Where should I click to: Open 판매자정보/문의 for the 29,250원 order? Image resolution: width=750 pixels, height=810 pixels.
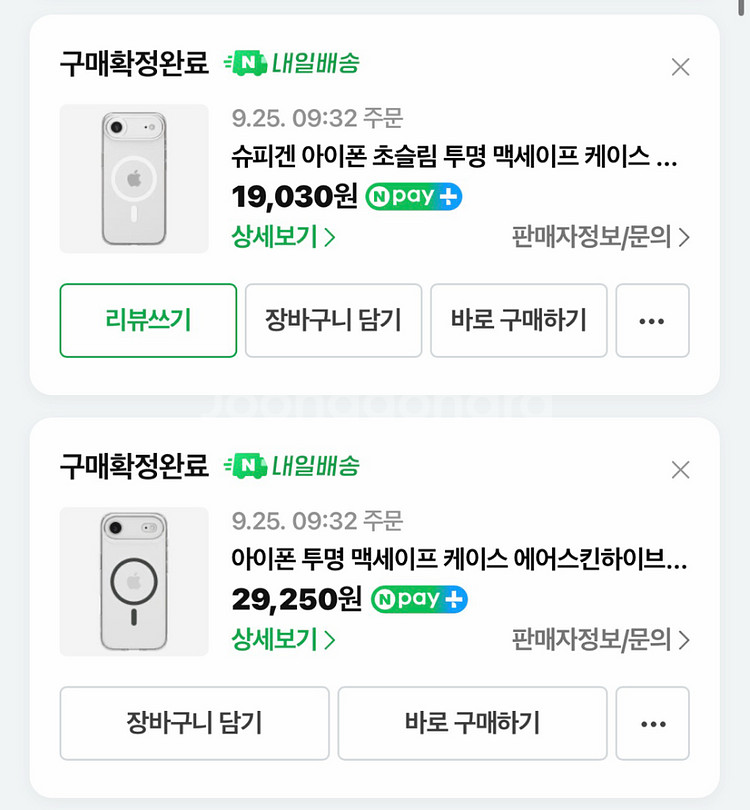(600, 639)
